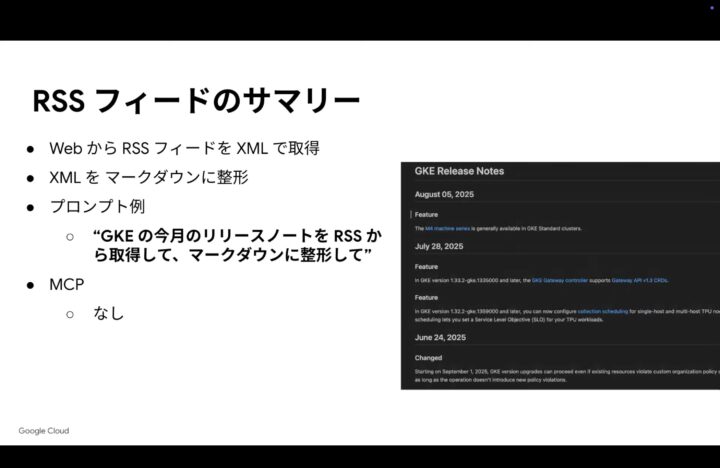Click the bullet beside the Web から RSS line
Screen dimensions: 720x468
click(32, 148)
